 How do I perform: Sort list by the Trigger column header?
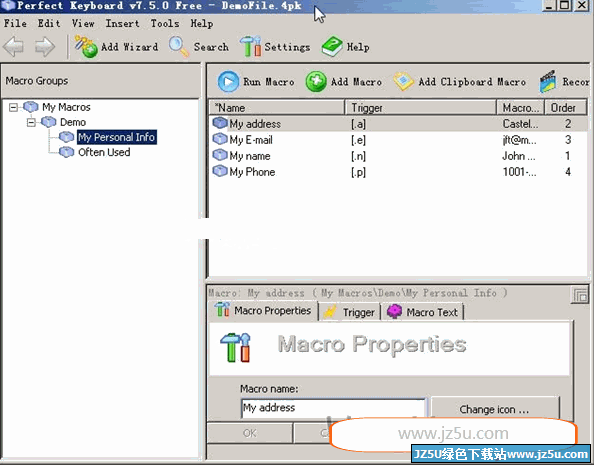[x=420, y=108]
